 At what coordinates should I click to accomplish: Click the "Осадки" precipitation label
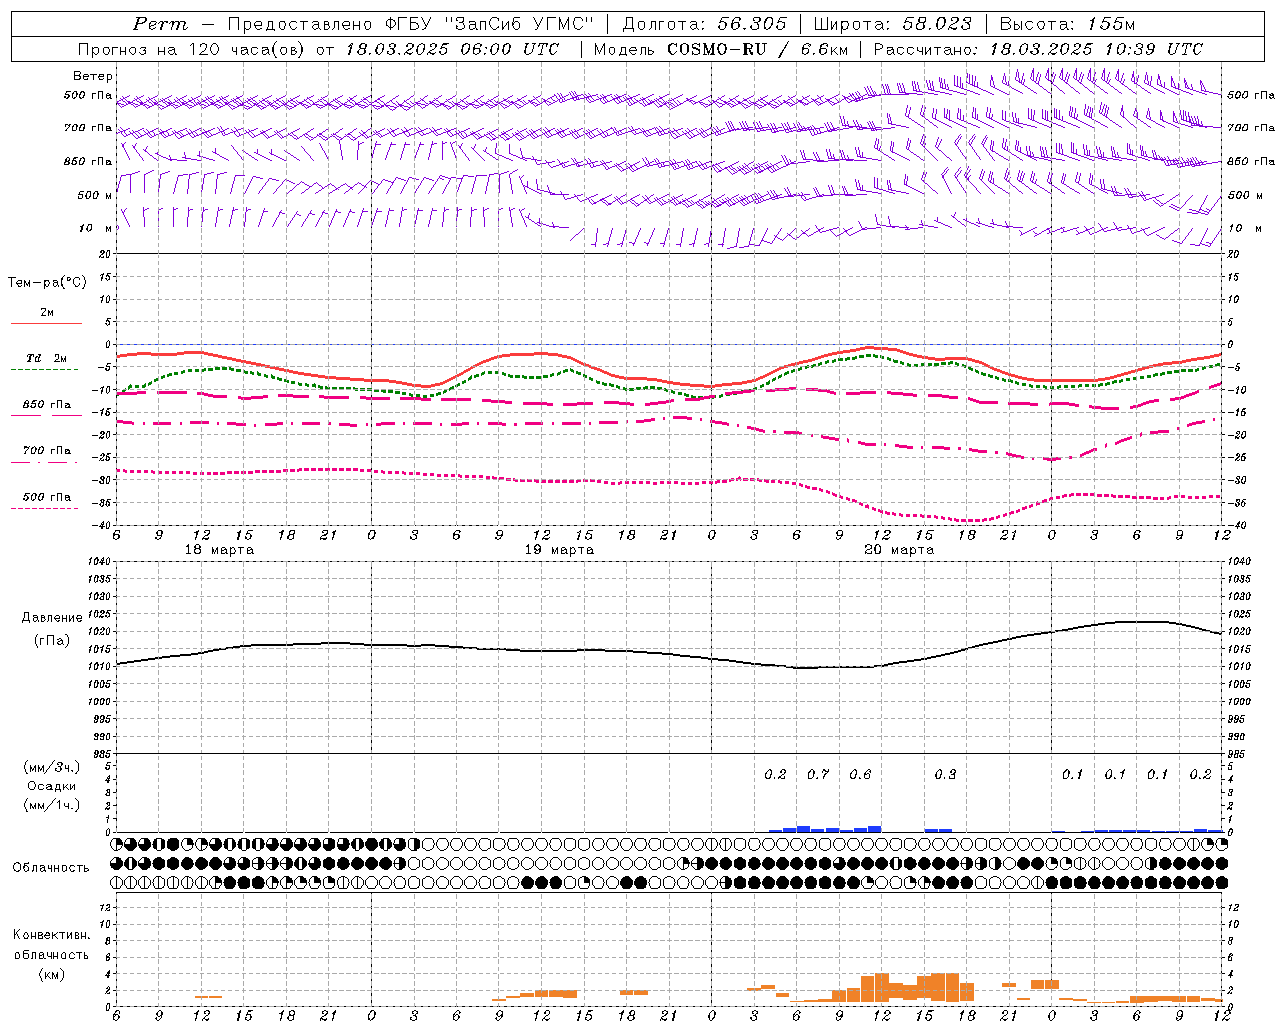52,786
